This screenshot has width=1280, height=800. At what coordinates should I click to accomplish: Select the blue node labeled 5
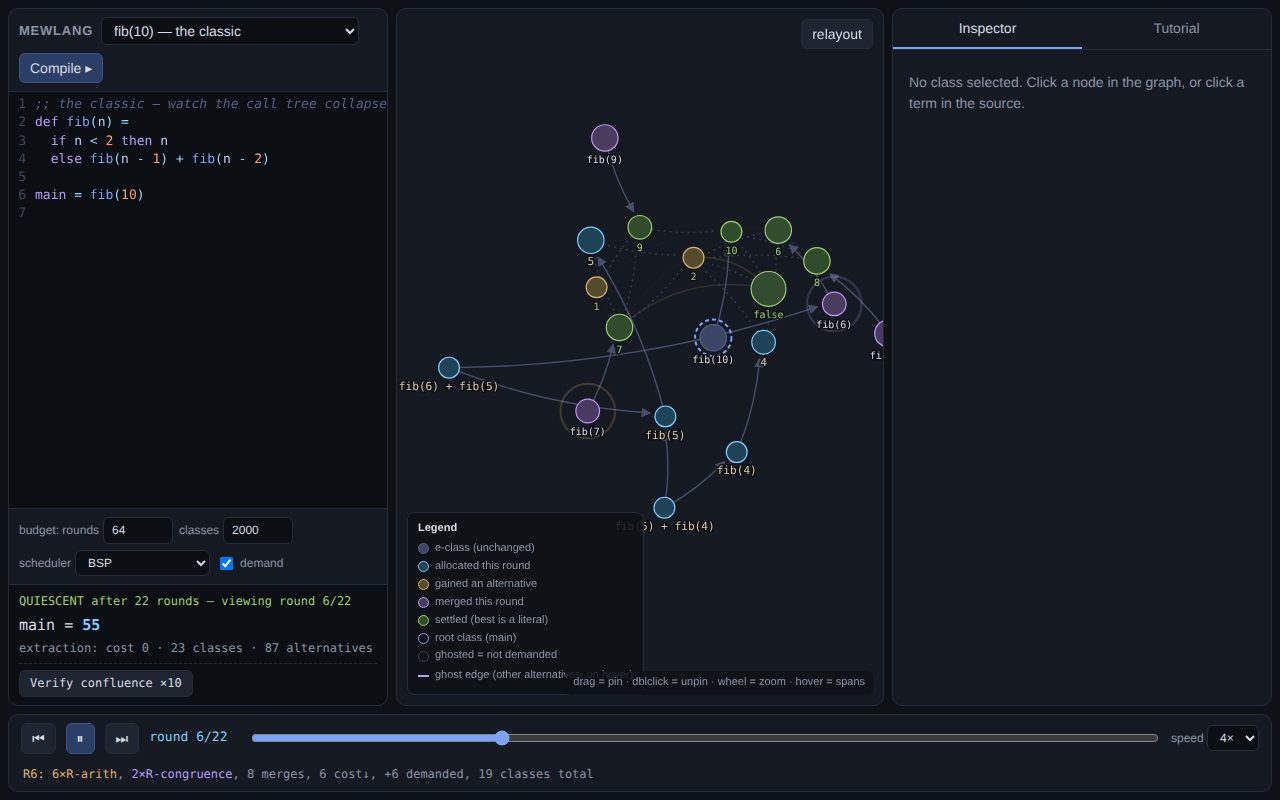[591, 240]
